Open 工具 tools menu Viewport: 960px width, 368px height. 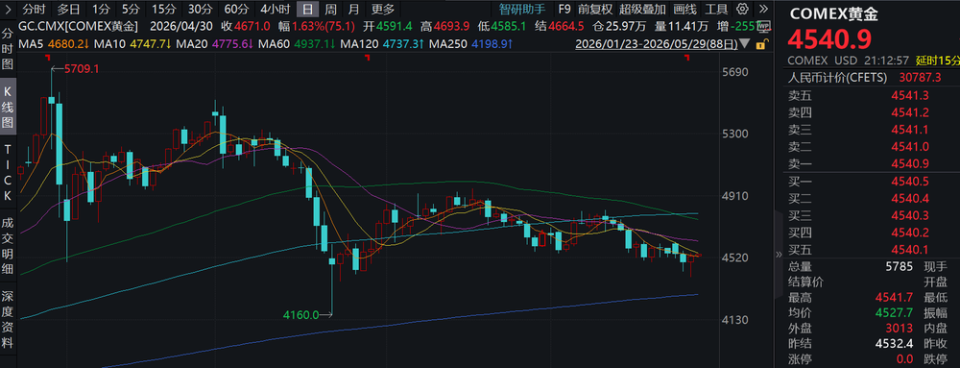point(716,9)
